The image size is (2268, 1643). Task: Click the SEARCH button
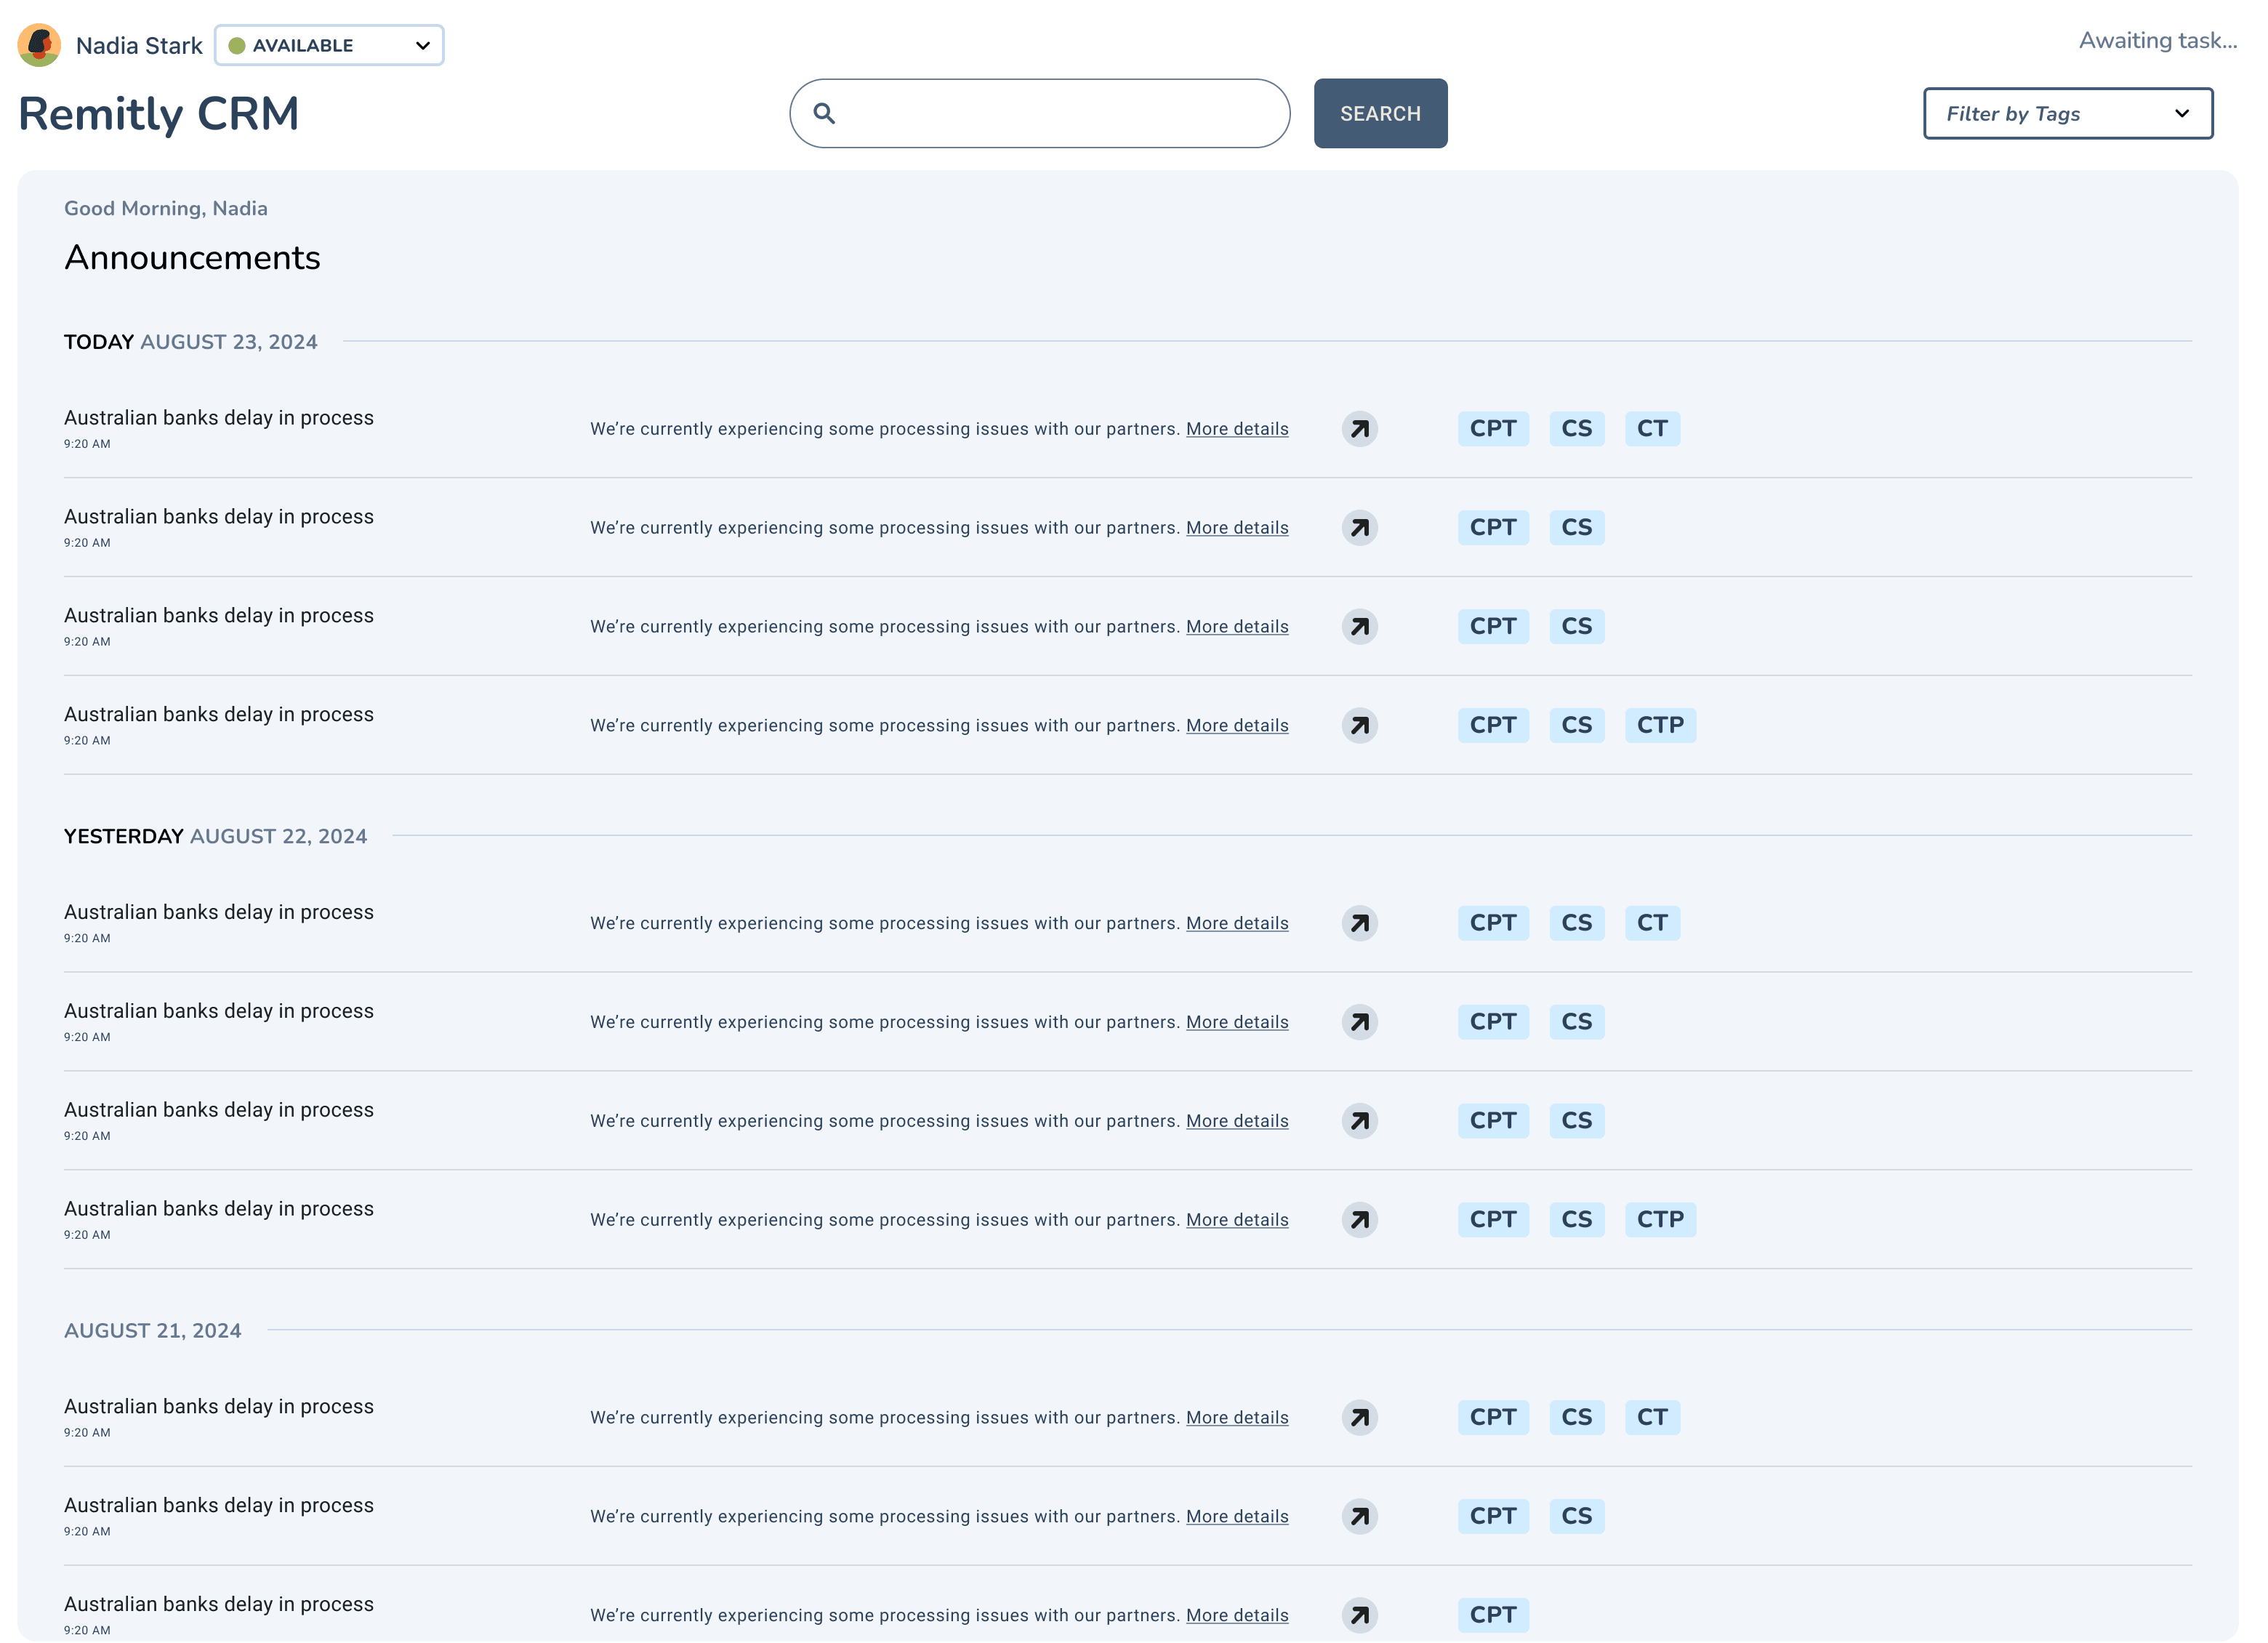pyautogui.click(x=1380, y=114)
